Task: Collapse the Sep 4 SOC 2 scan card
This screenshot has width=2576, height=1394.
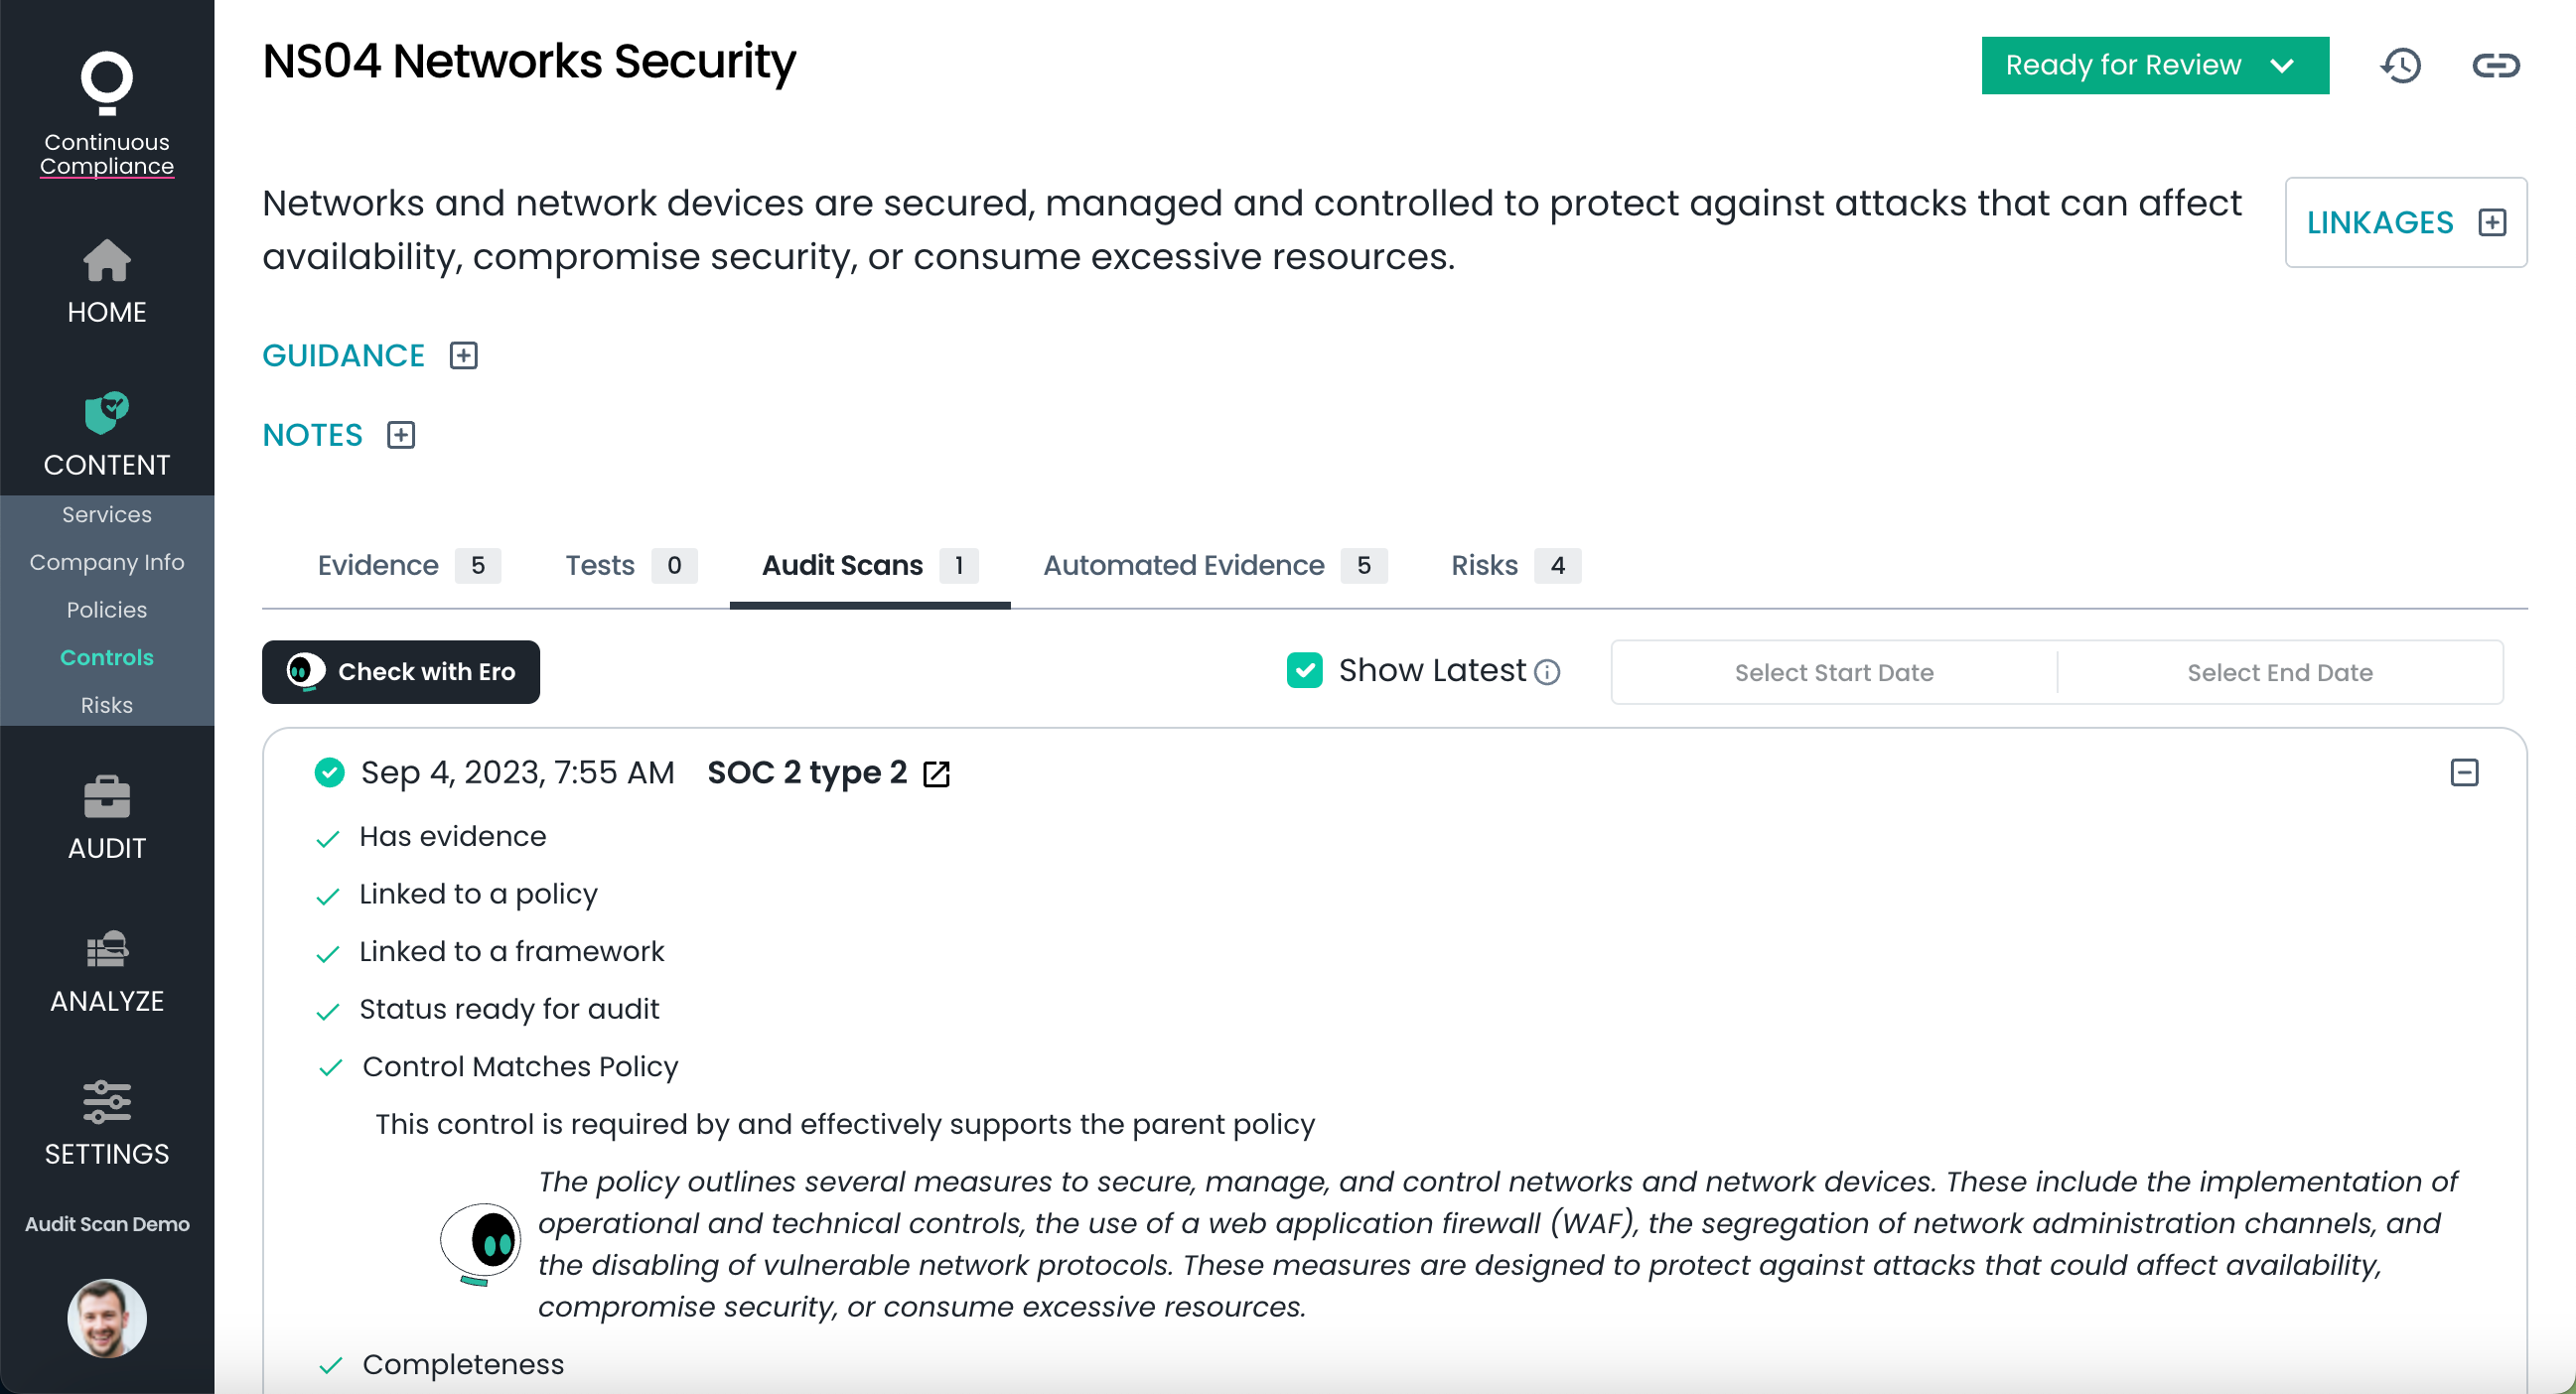Action: point(2464,772)
